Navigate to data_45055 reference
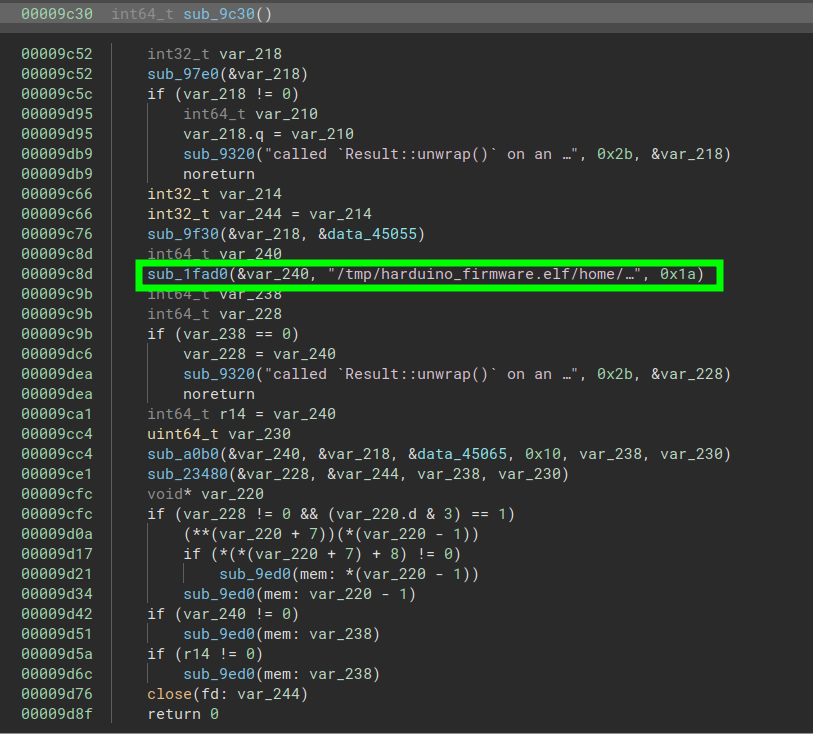The height and width of the screenshot is (734, 813). pos(372,234)
